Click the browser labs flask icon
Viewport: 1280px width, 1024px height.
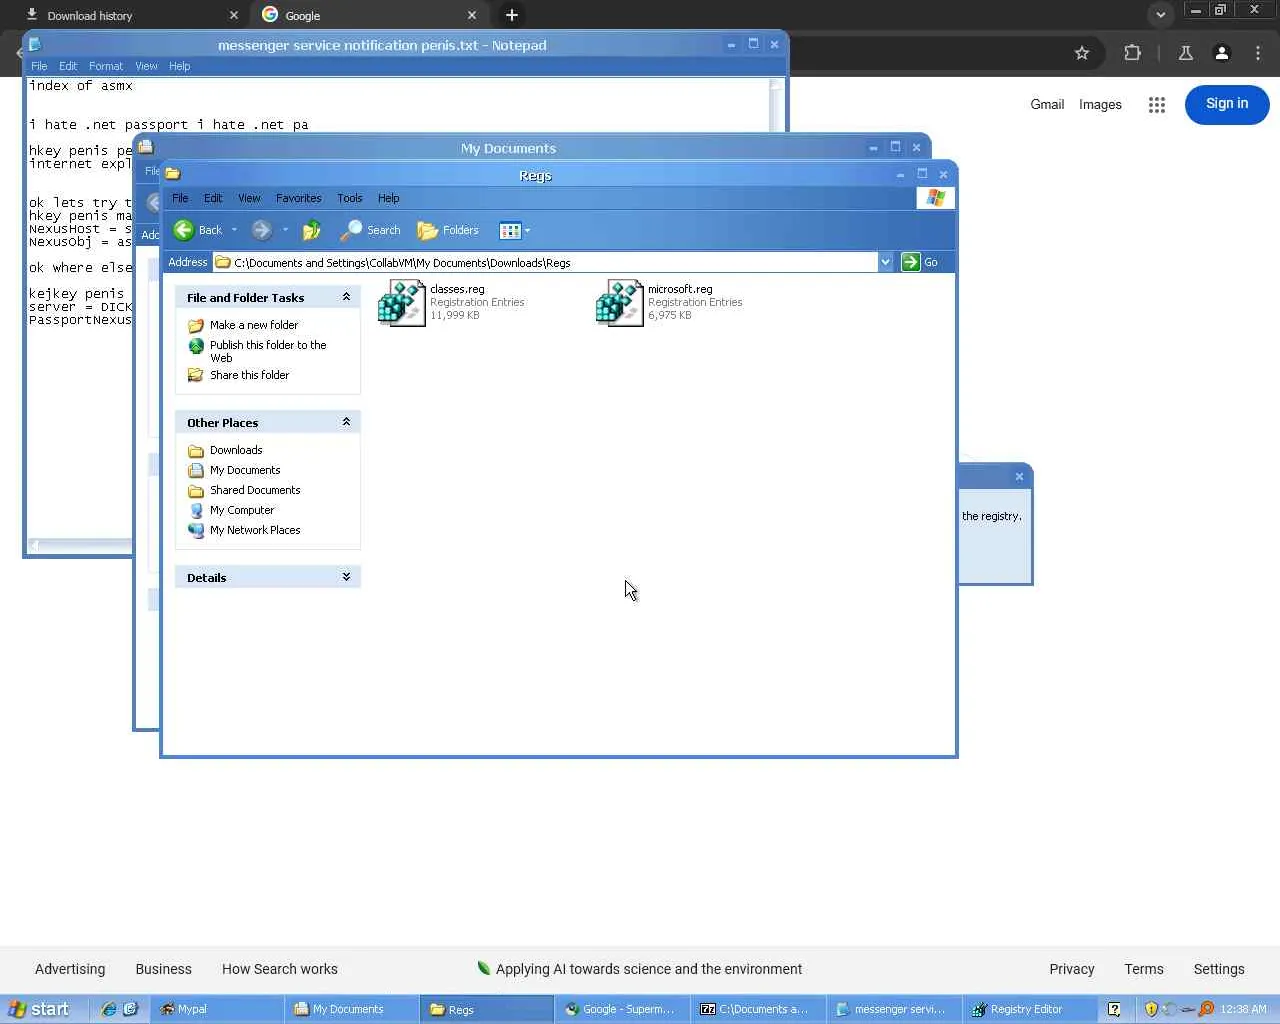[x=1186, y=53]
